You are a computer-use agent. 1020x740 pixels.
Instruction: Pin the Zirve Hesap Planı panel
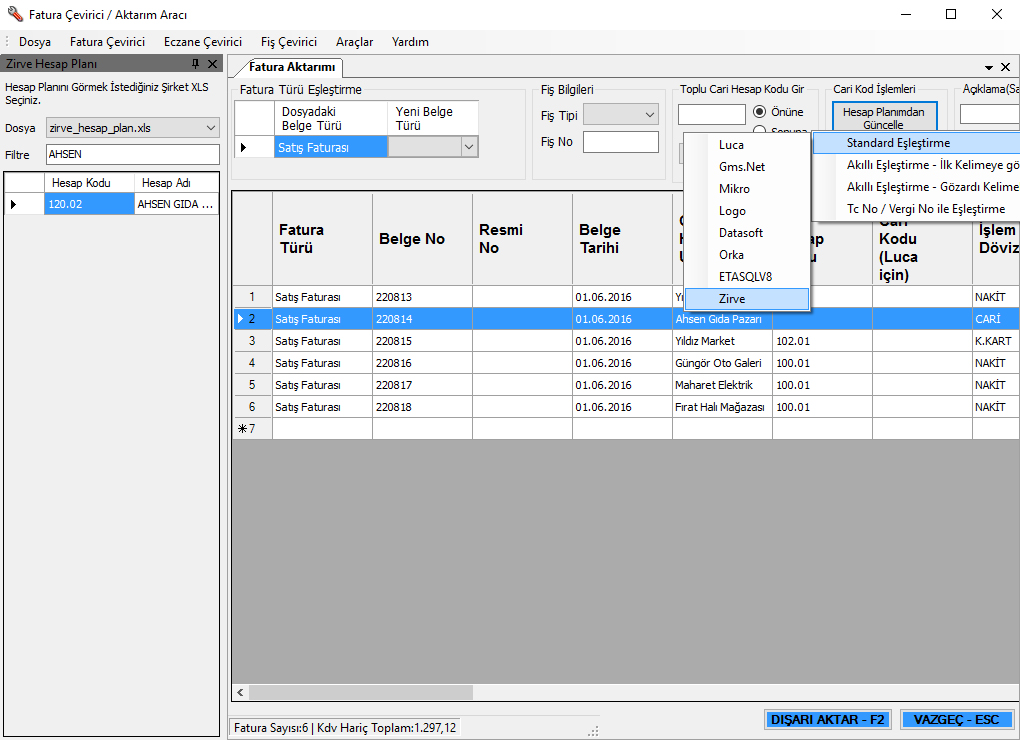tap(195, 64)
